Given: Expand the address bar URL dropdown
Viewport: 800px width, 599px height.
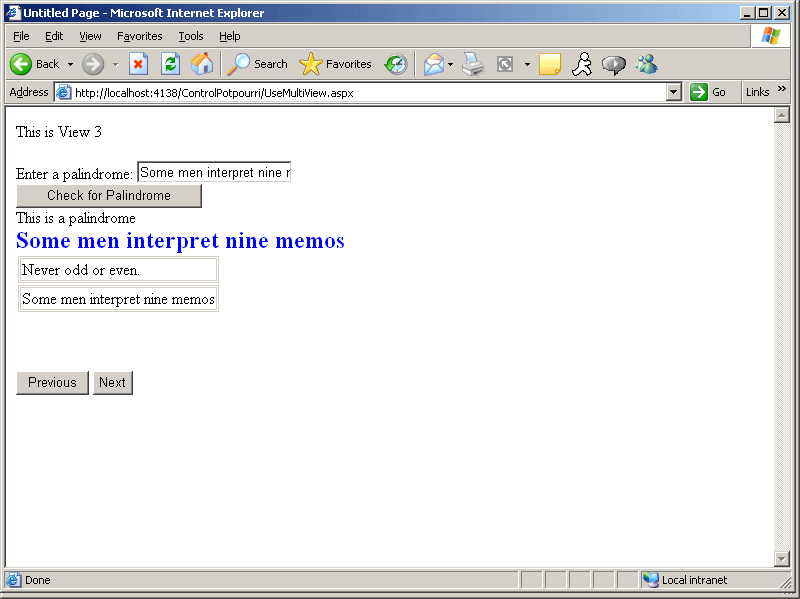Looking at the screenshot, I should (x=673, y=92).
